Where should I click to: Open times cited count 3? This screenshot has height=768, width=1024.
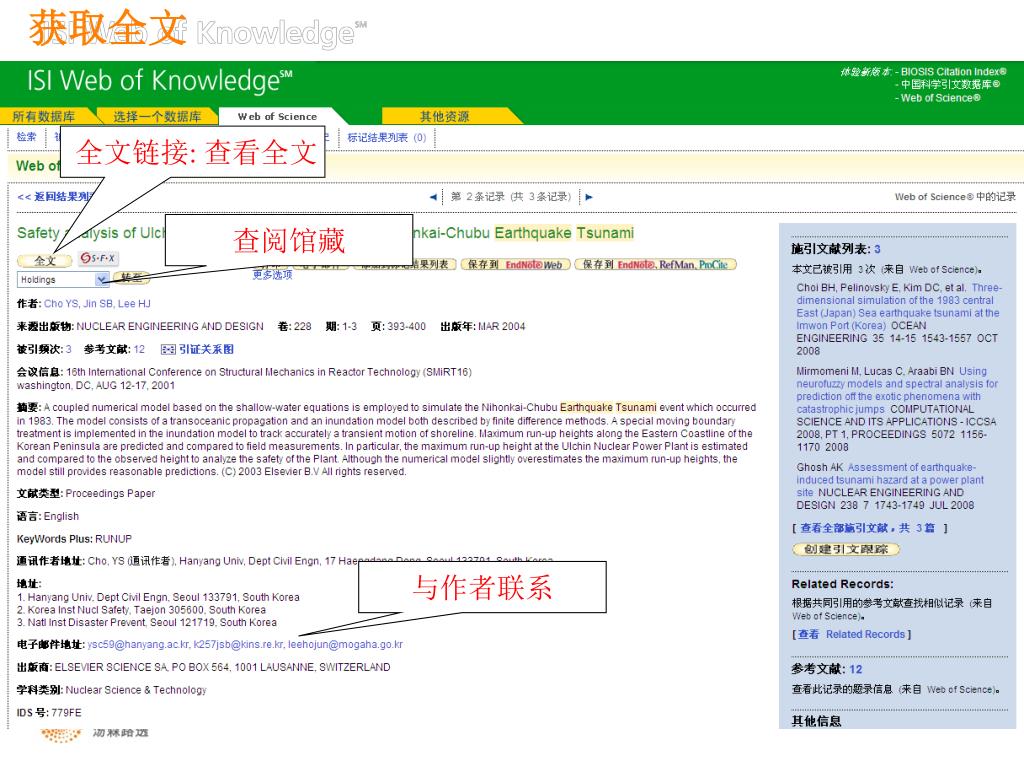69,349
